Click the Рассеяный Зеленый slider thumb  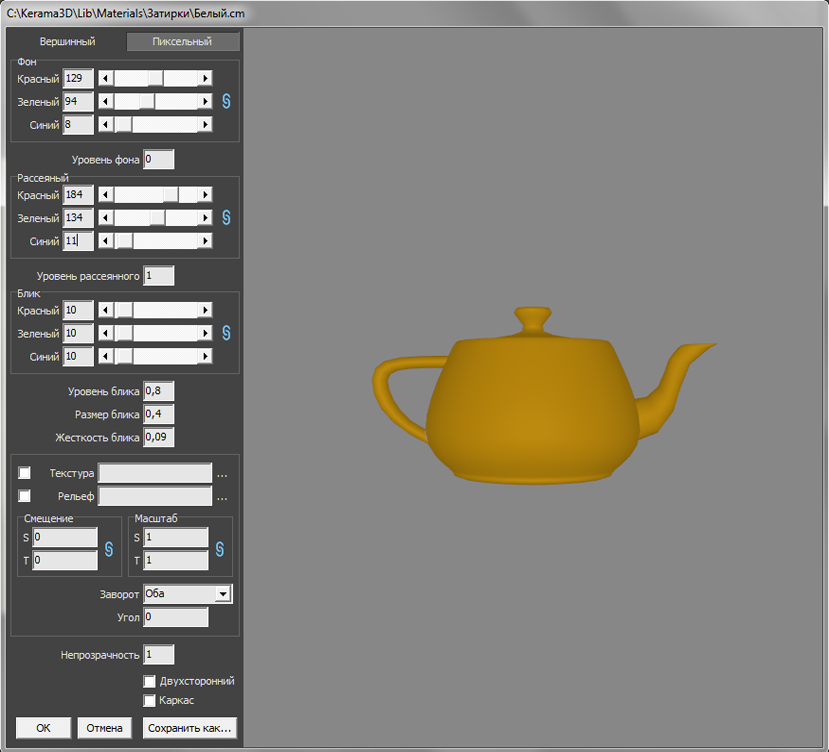click(x=158, y=217)
